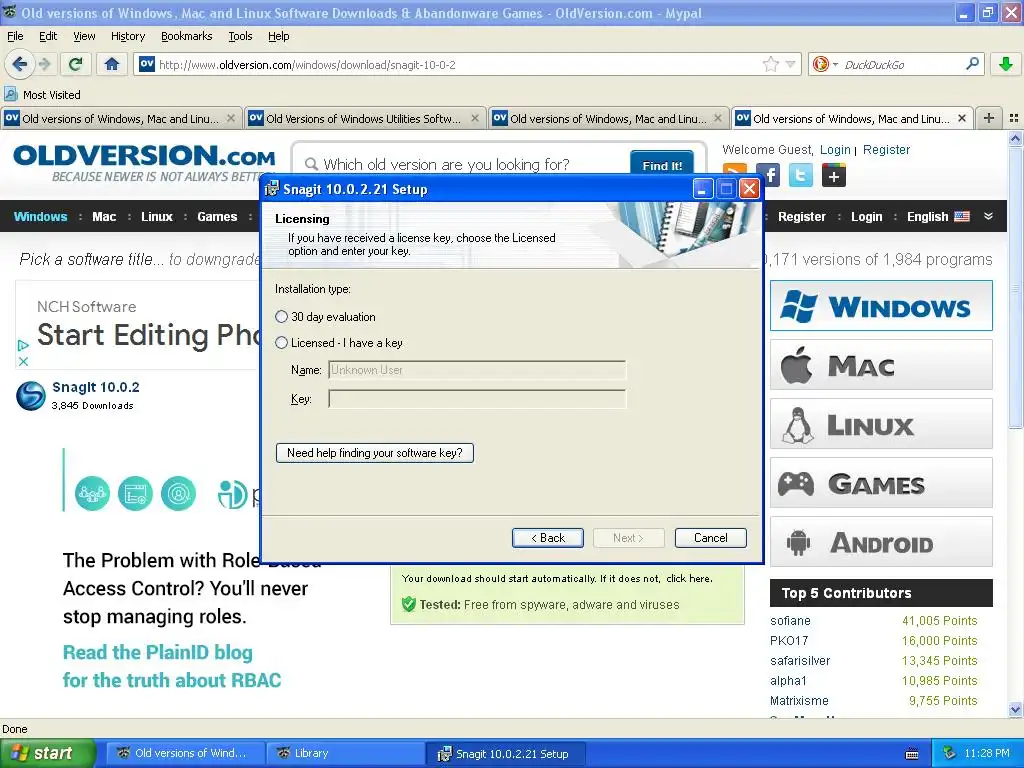
Task: Open the History menu
Action: (x=128, y=36)
